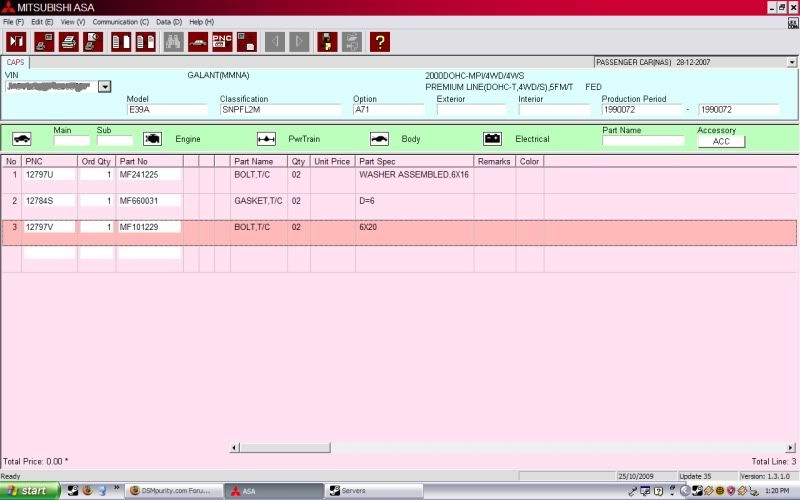The image size is (800, 500).
Task: Click the print preview toolbar icon
Action: pyautogui.click(x=44, y=42)
